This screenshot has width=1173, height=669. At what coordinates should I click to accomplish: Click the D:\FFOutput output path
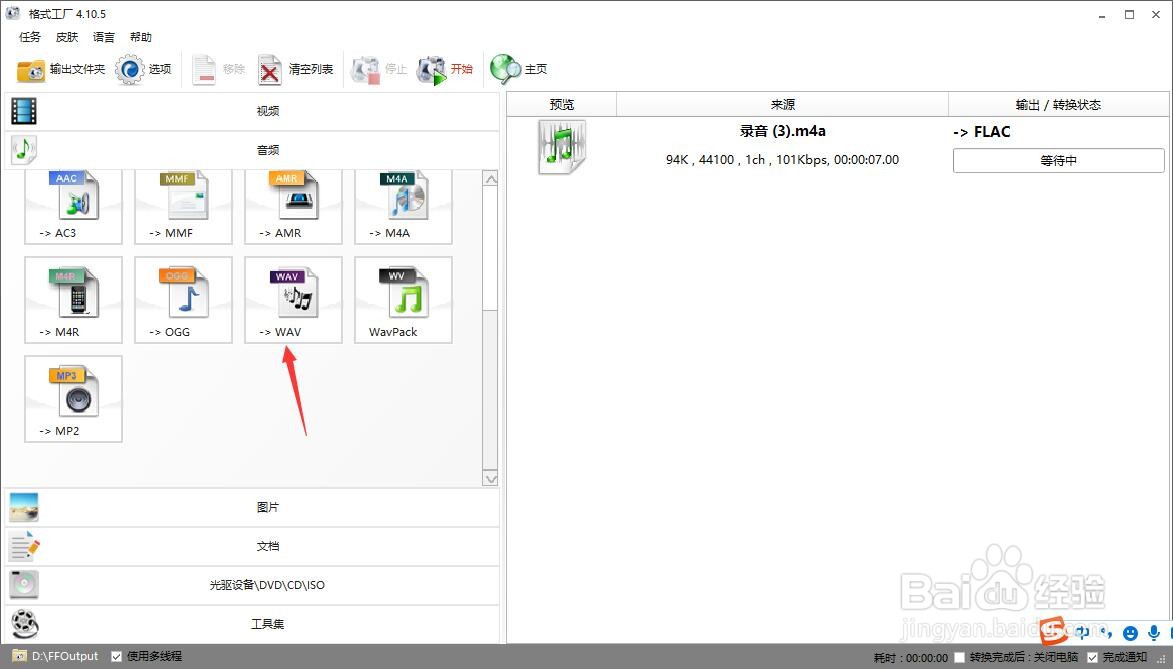[x=65, y=656]
